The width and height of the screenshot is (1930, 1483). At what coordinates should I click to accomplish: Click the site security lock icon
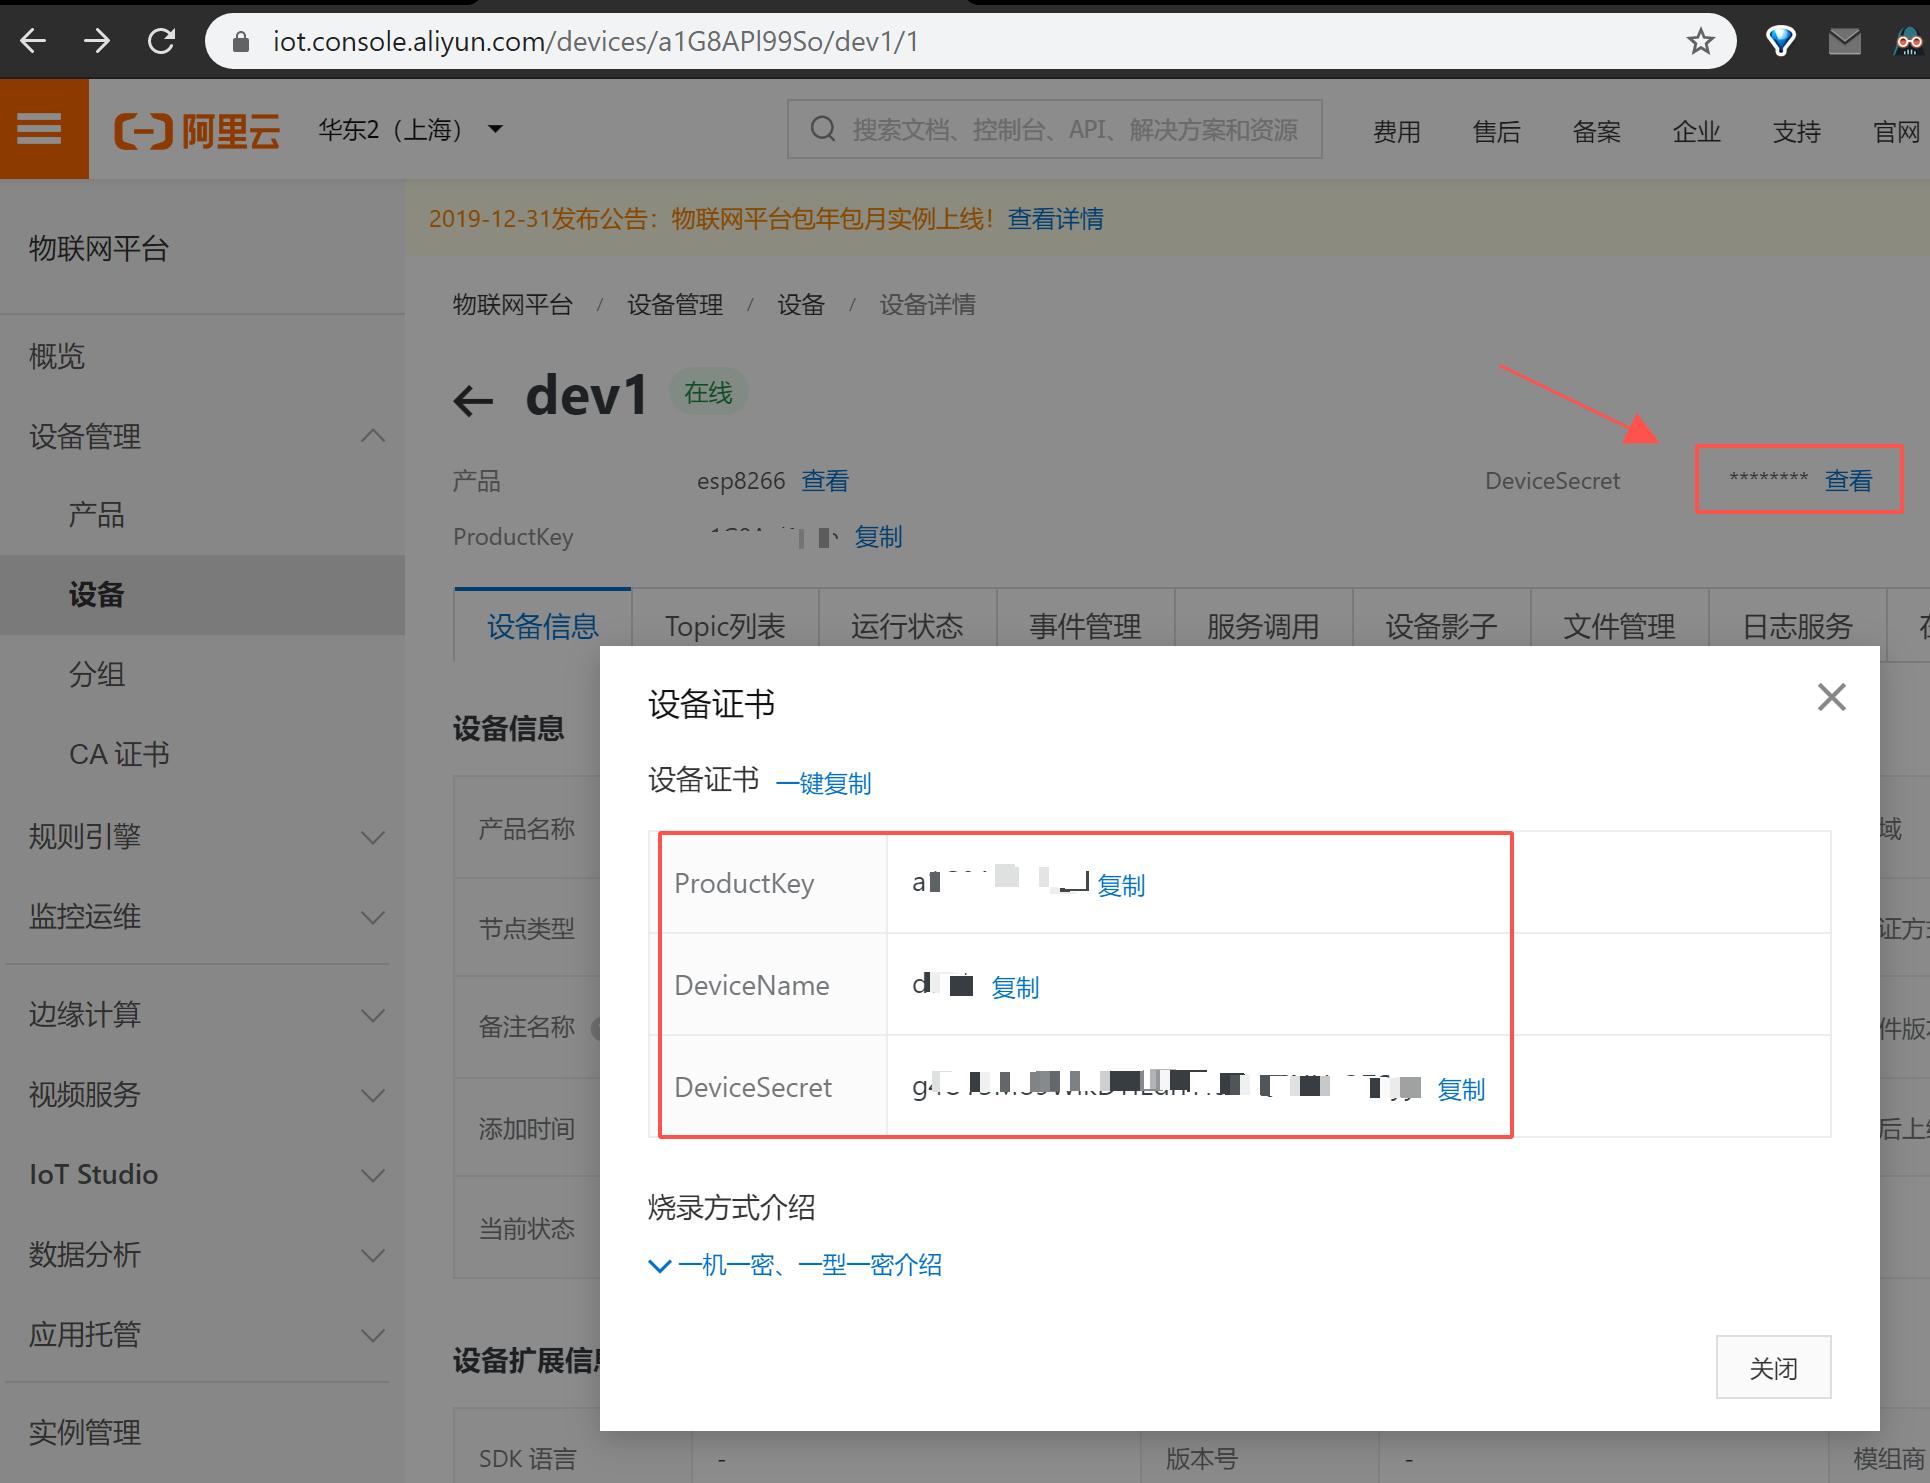pos(240,41)
